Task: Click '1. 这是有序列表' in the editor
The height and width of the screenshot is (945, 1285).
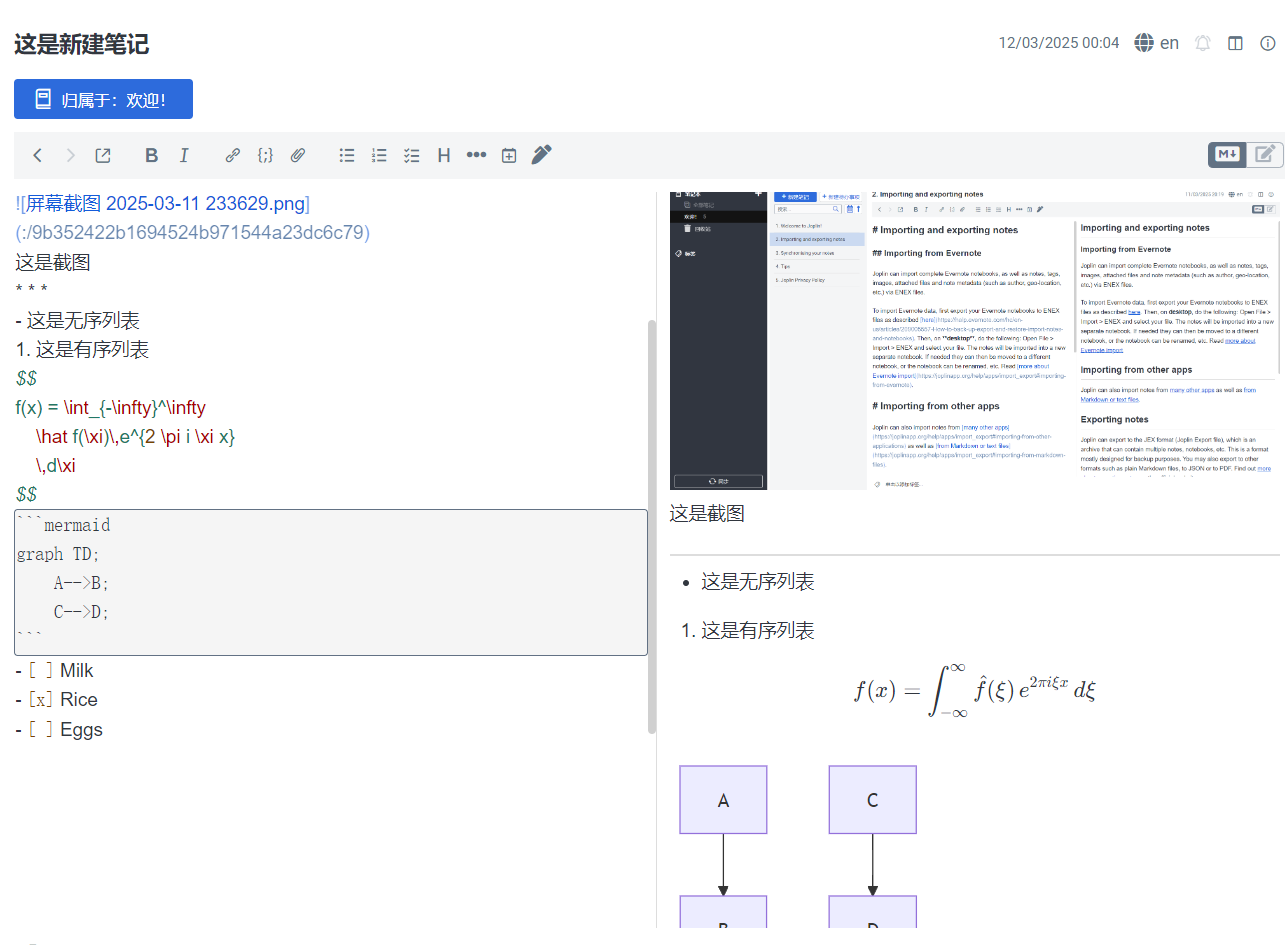Action: click(x=82, y=350)
